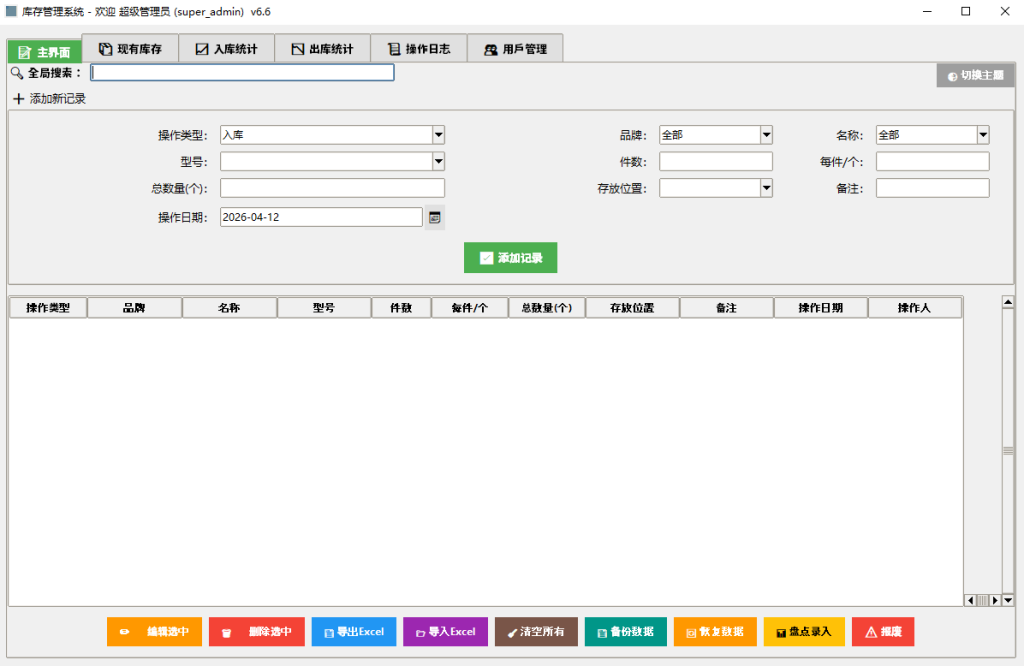
Task: Open the 操作日志 tab
Action: [419, 49]
